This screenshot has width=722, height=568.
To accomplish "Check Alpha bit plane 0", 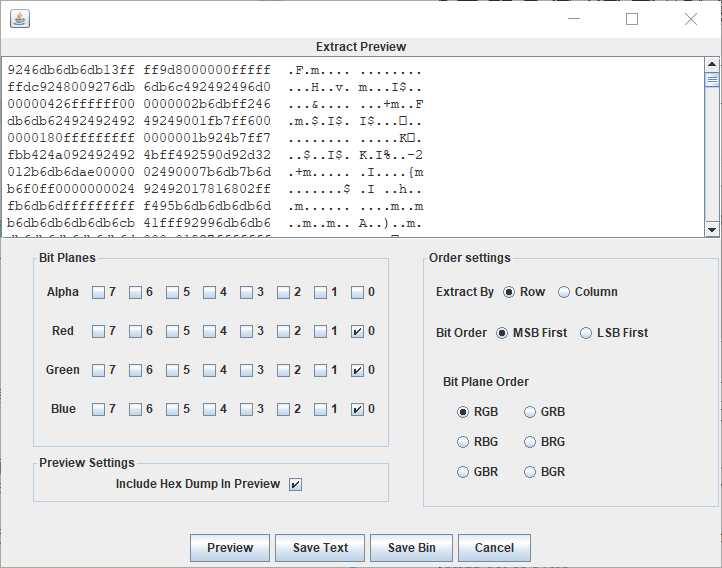I will click(357, 292).
